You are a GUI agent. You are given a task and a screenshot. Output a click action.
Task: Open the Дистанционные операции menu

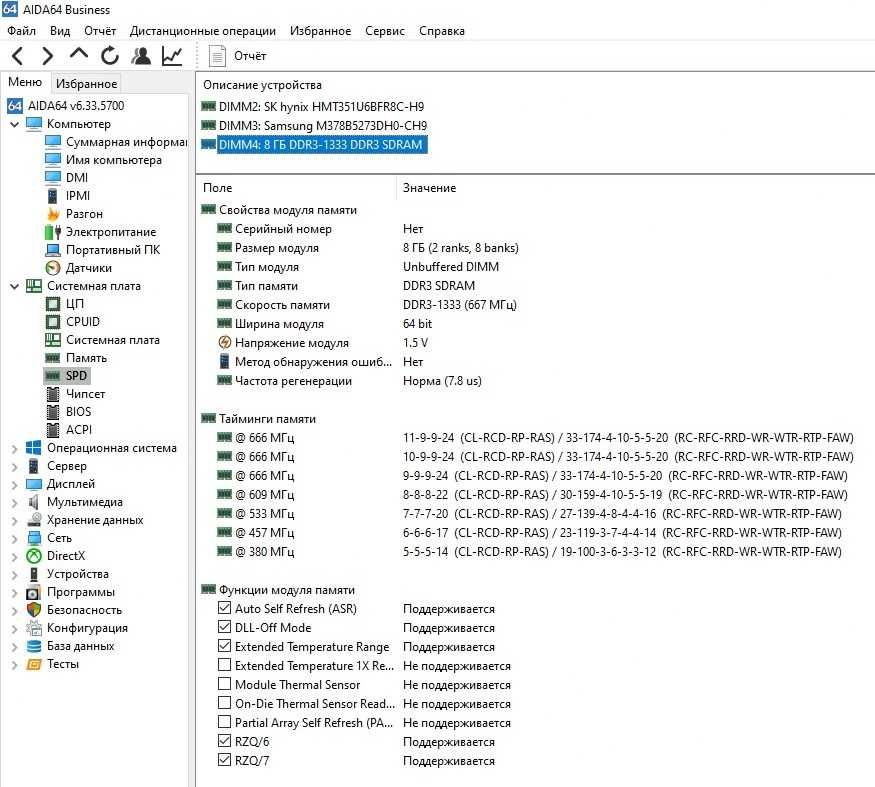[203, 31]
